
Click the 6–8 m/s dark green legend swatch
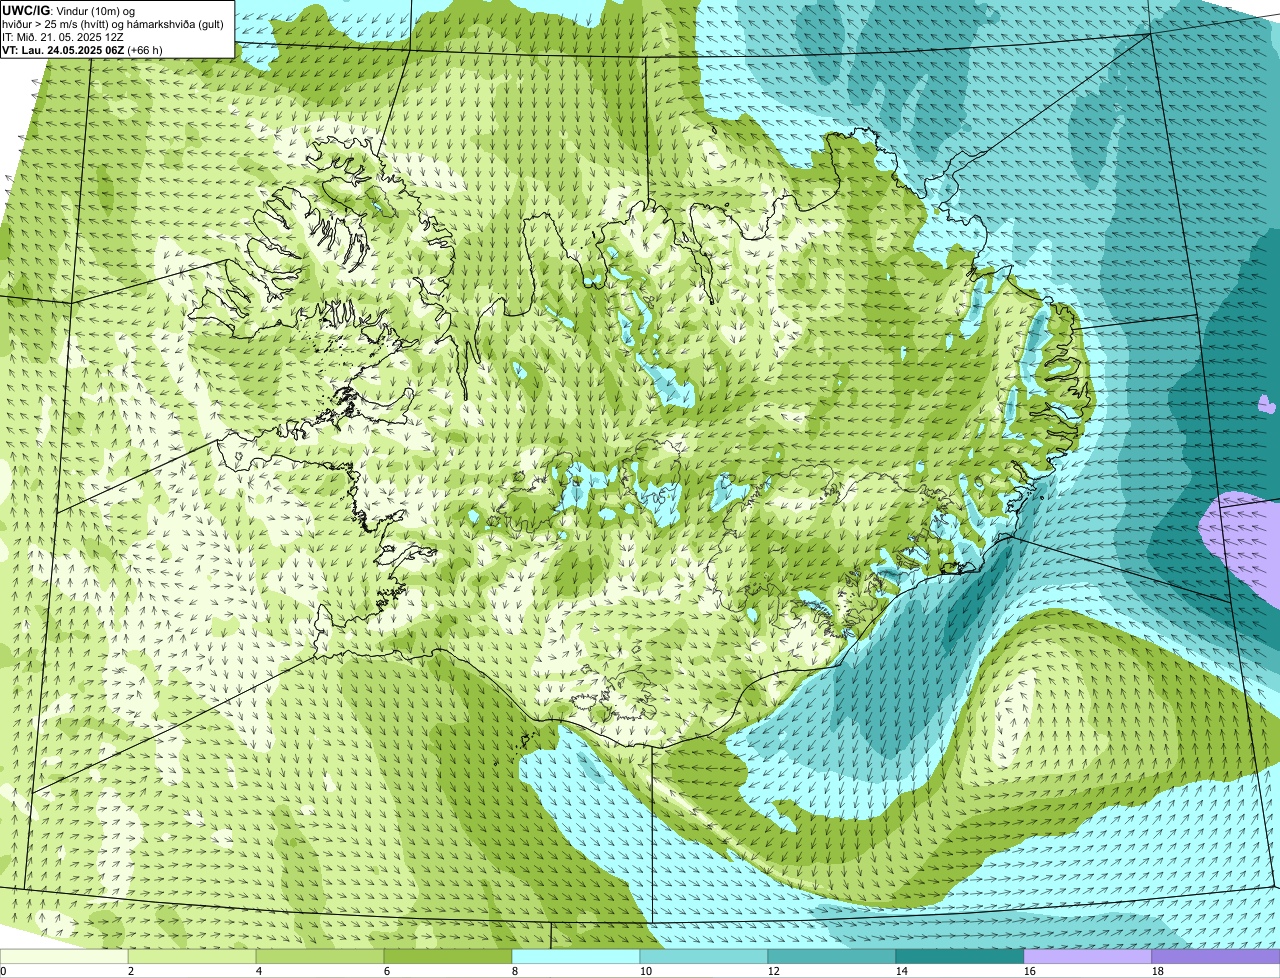pyautogui.click(x=448, y=957)
